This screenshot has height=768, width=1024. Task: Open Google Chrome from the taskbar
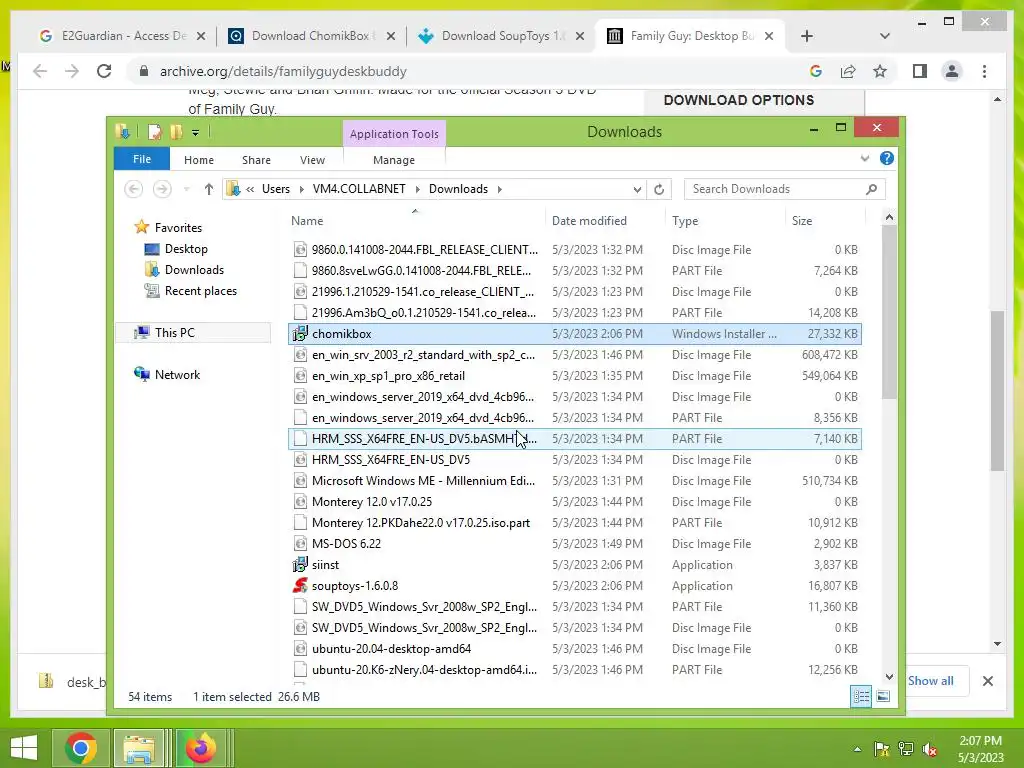[x=81, y=748]
